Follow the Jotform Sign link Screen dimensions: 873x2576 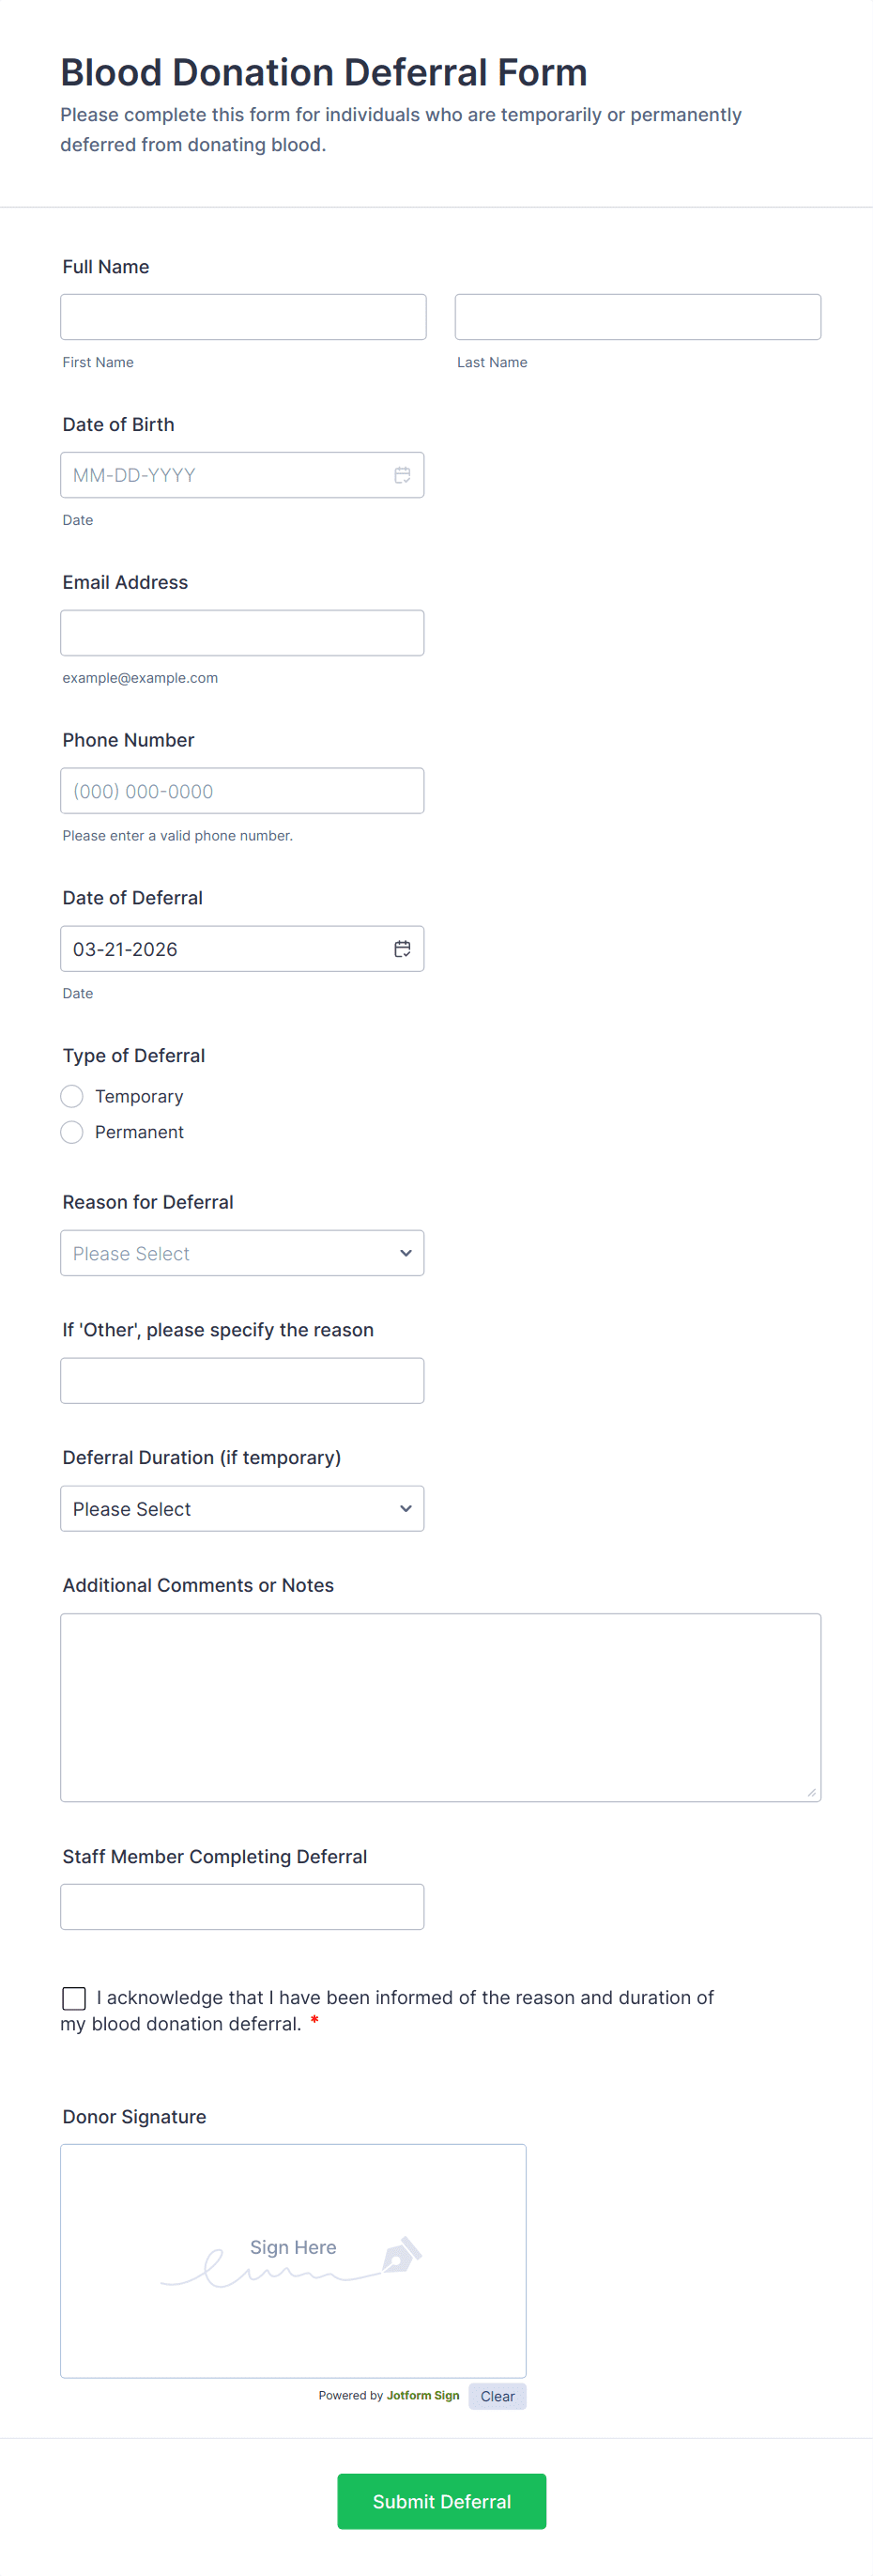point(423,2395)
